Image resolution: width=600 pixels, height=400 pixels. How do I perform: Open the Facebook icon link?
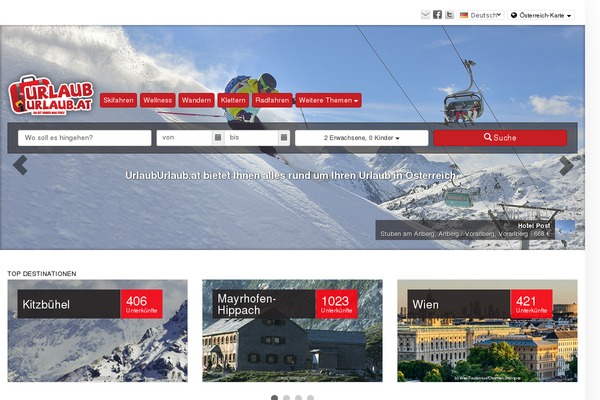point(437,15)
